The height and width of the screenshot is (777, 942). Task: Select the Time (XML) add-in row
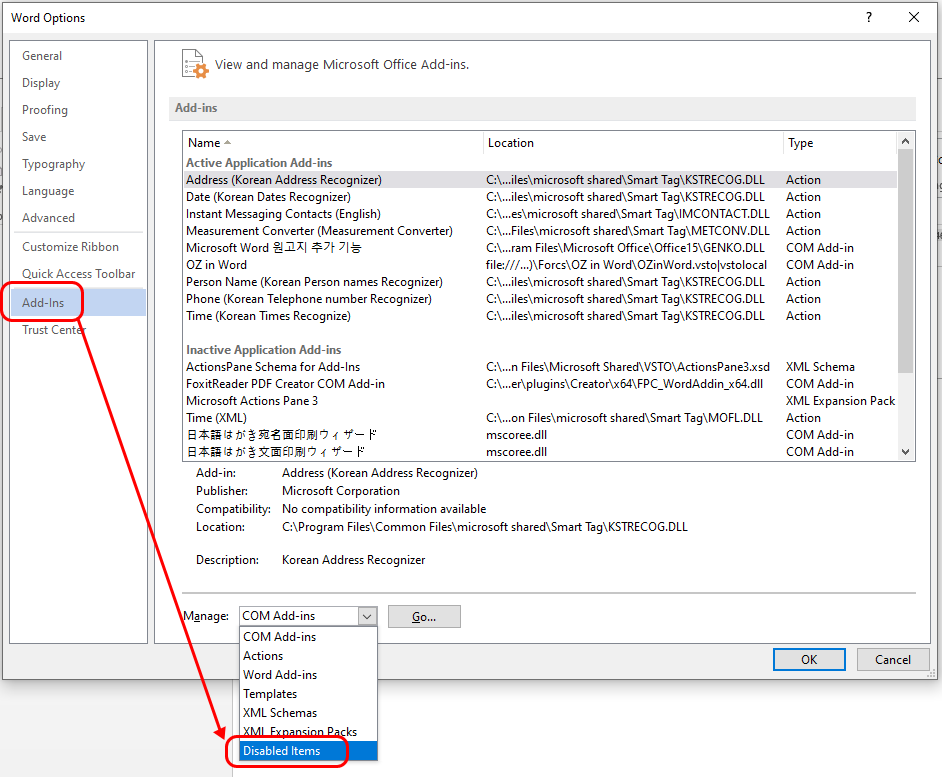(x=540, y=418)
